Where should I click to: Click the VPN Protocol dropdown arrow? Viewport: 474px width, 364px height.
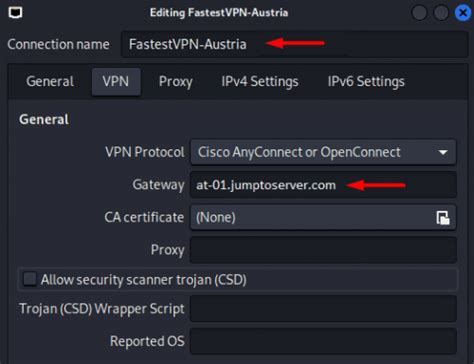click(x=443, y=153)
